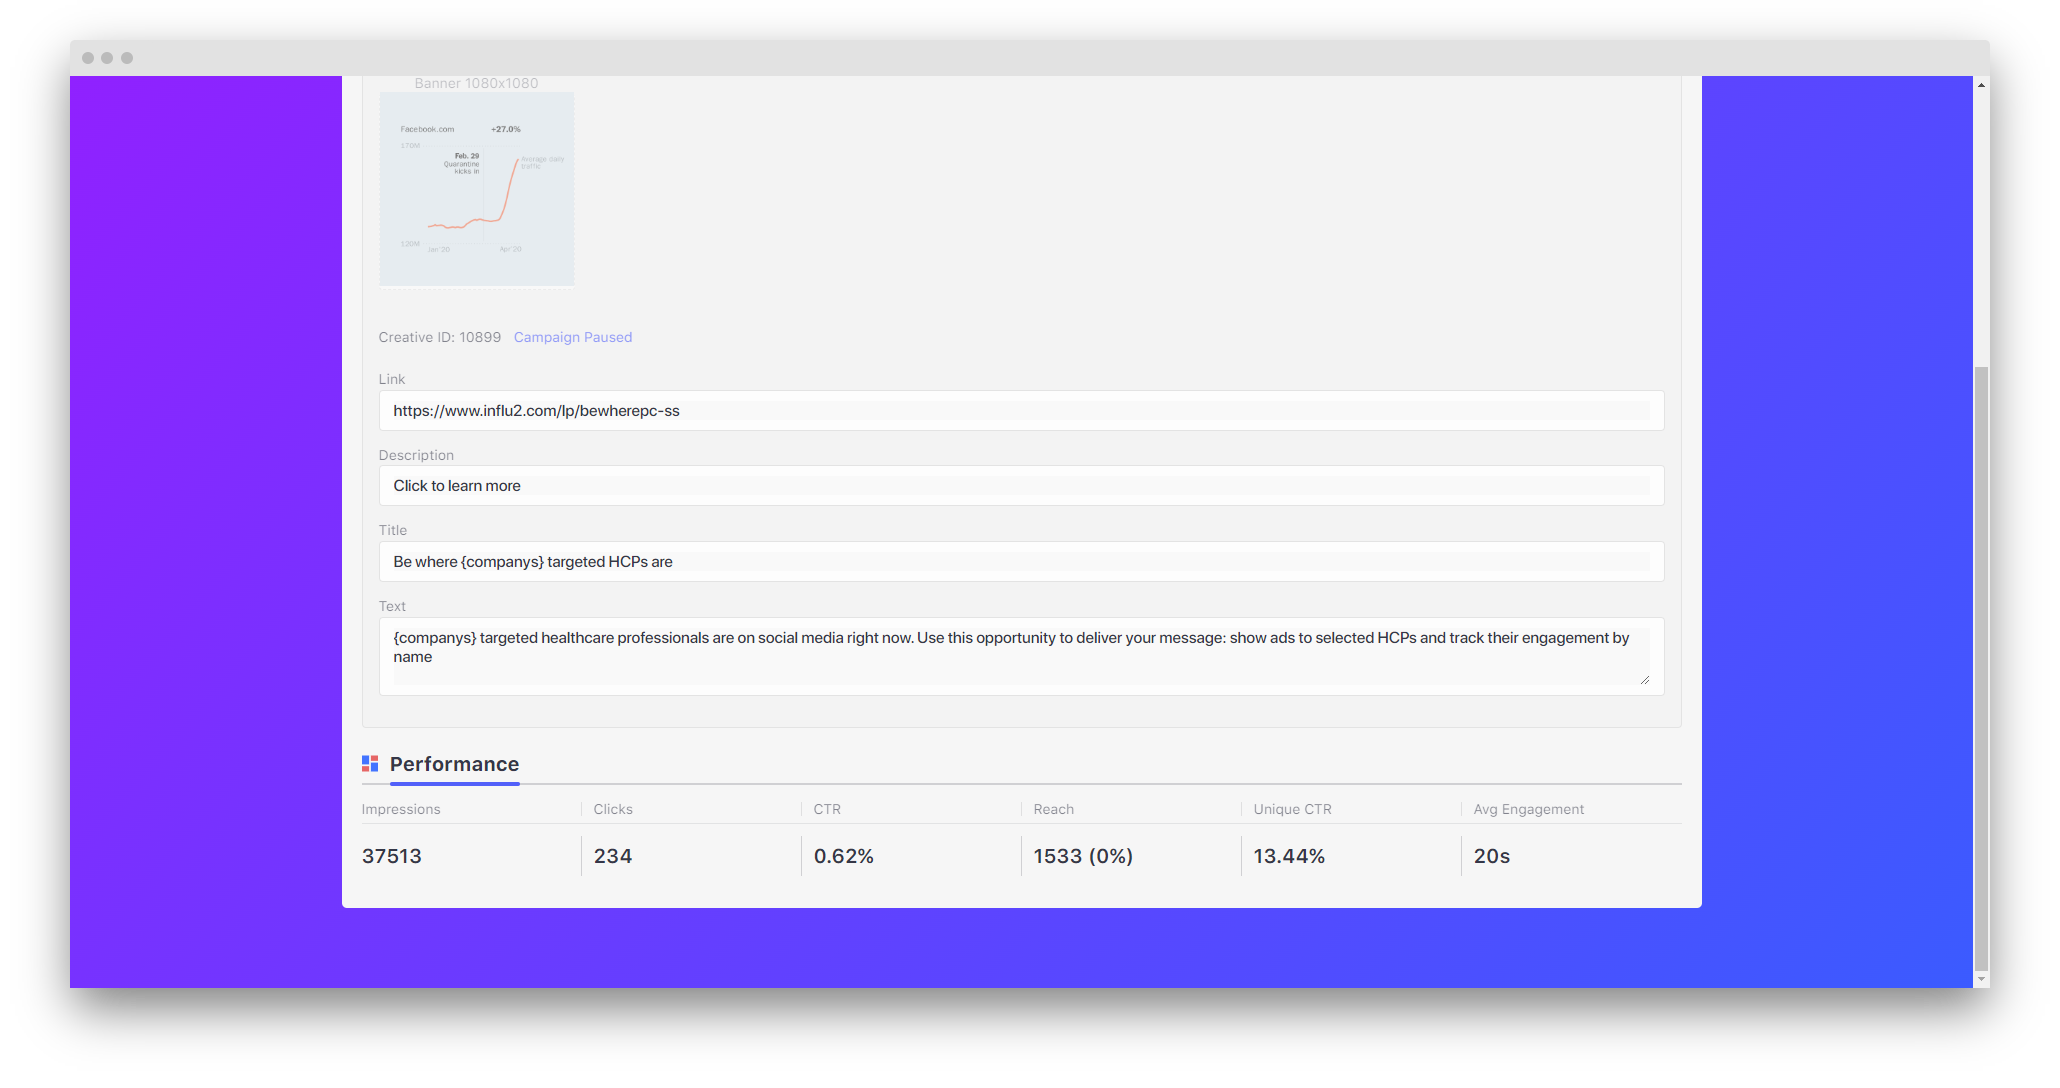This screenshot has width=2060, height=1088.
Task: Click the Impressions column header
Action: pos(401,809)
